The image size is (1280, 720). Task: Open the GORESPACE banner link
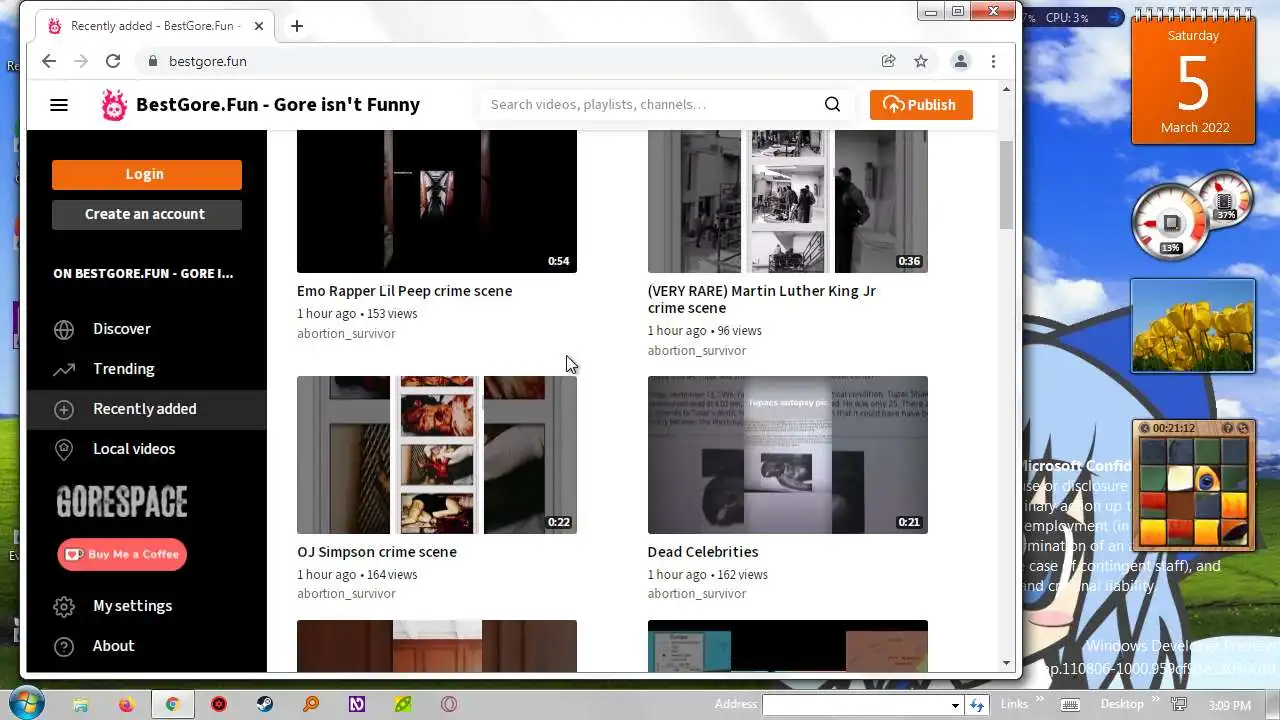122,502
